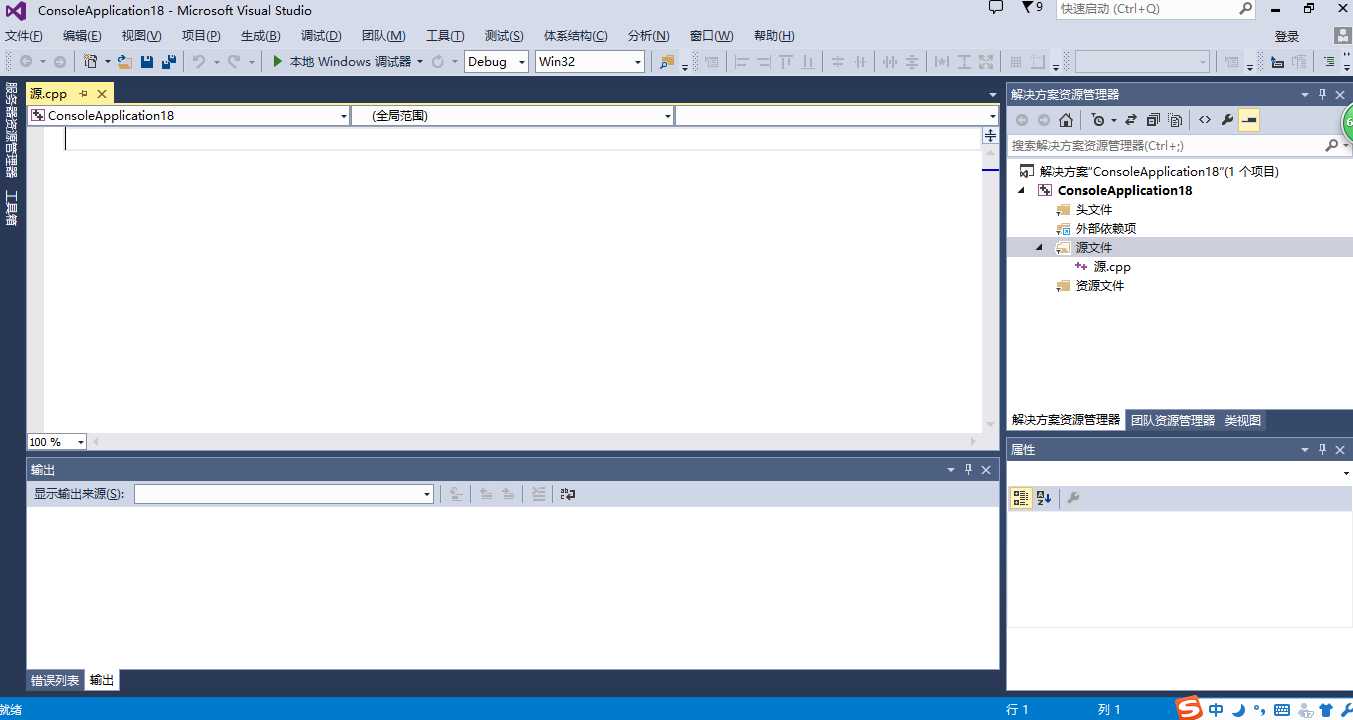The width and height of the screenshot is (1353, 720).
Task: Click the 快速启动 search box
Action: 1155,8
